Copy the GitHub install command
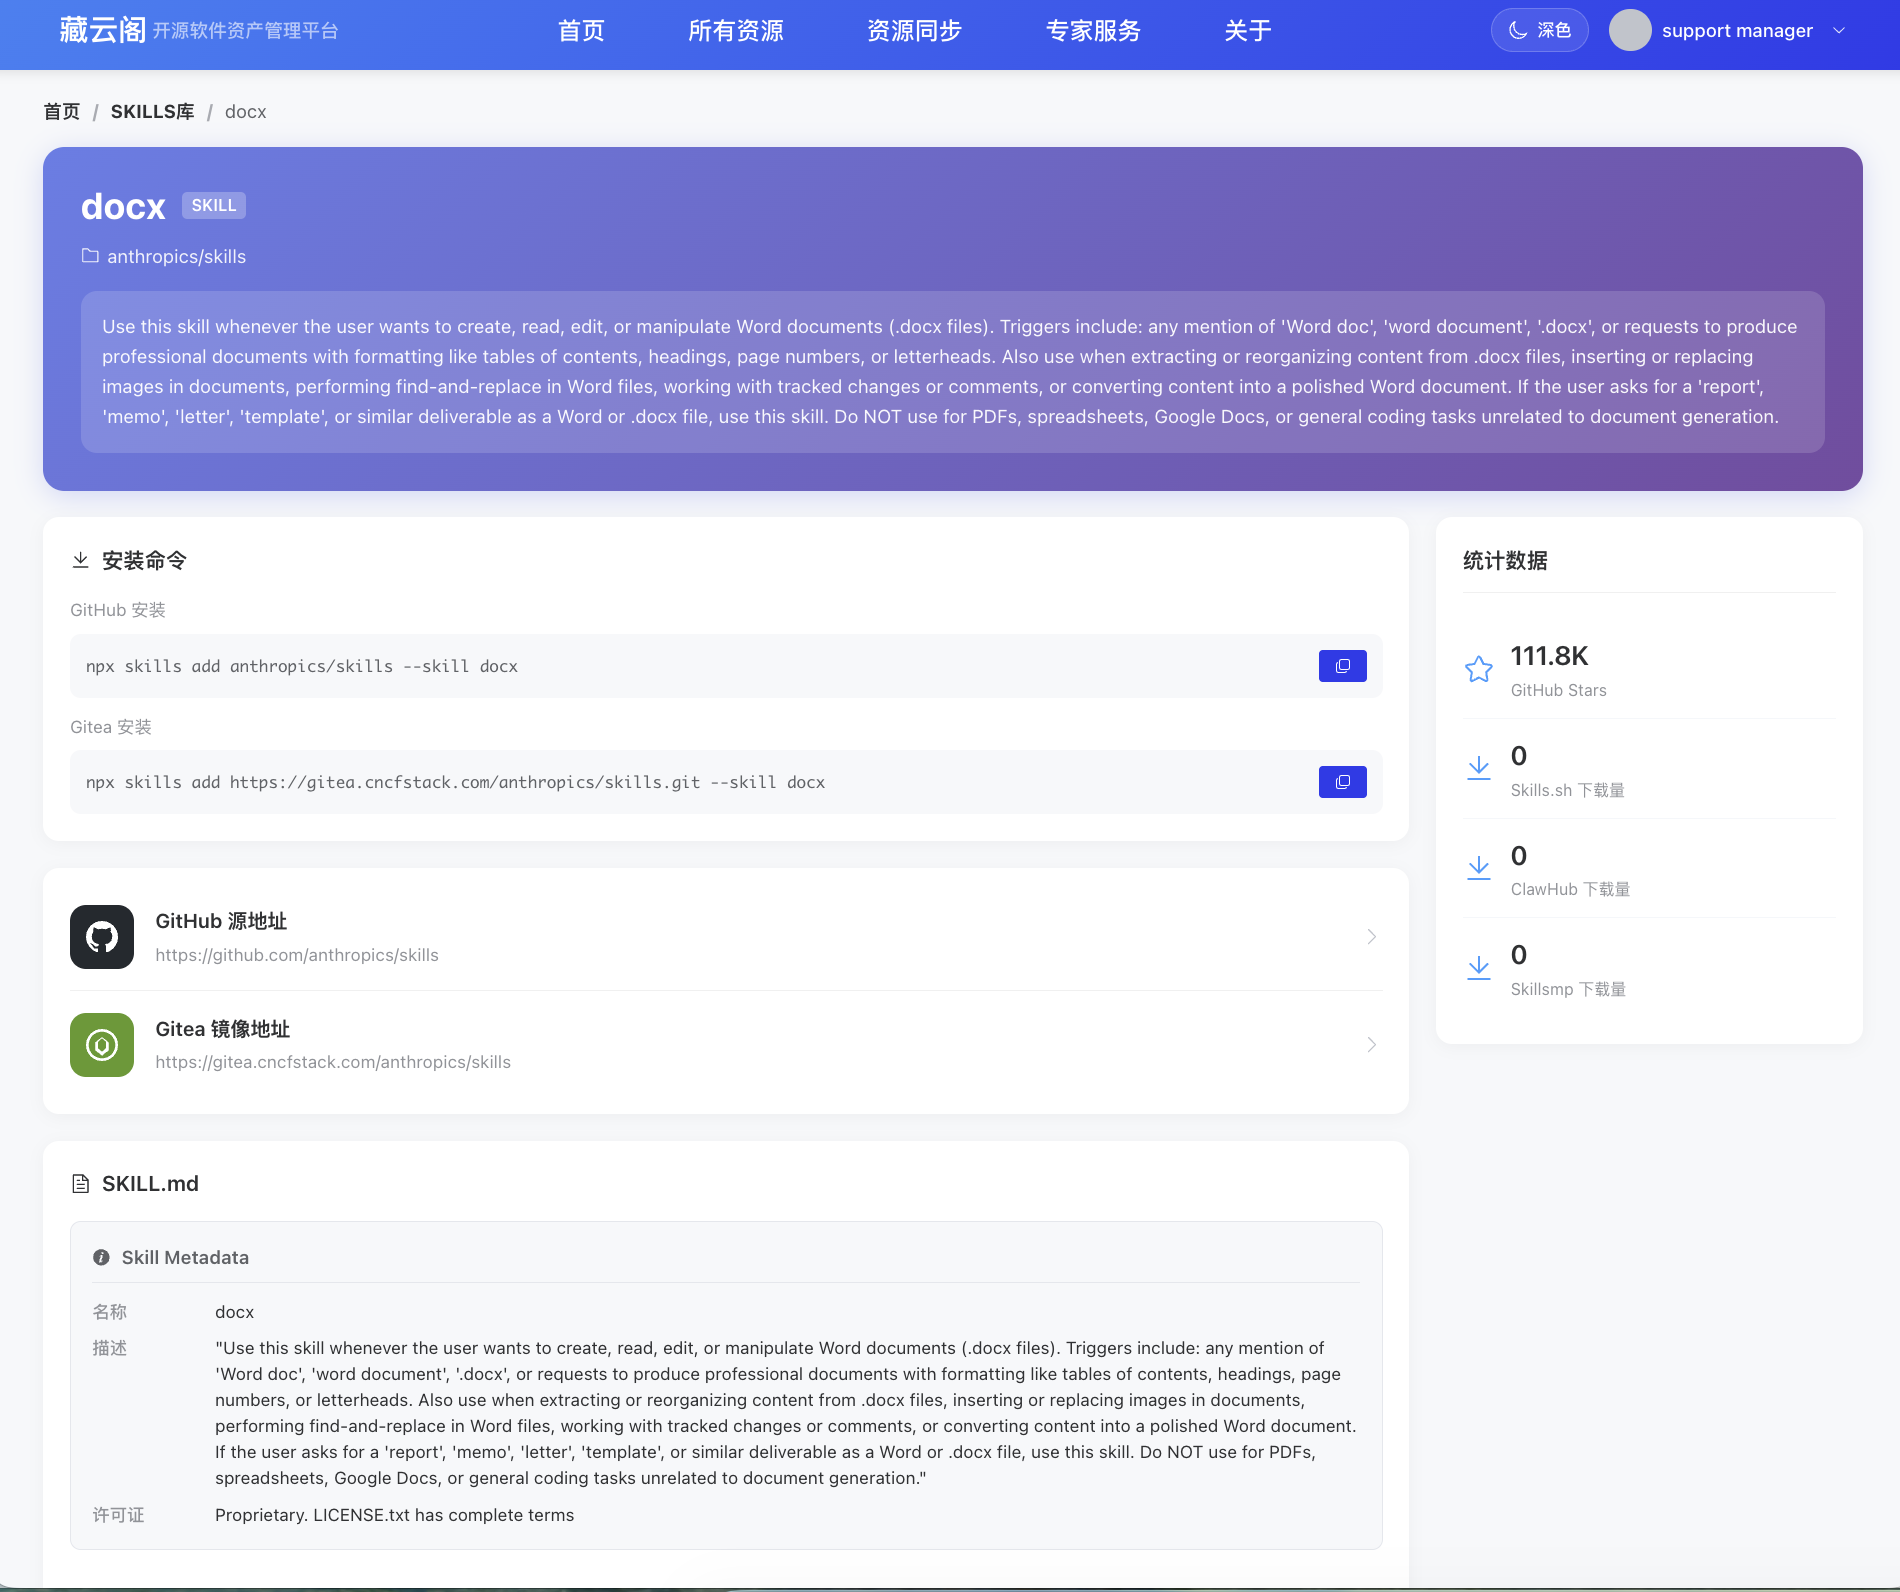Screen dimensions: 1900x1592 click(x=1342, y=666)
